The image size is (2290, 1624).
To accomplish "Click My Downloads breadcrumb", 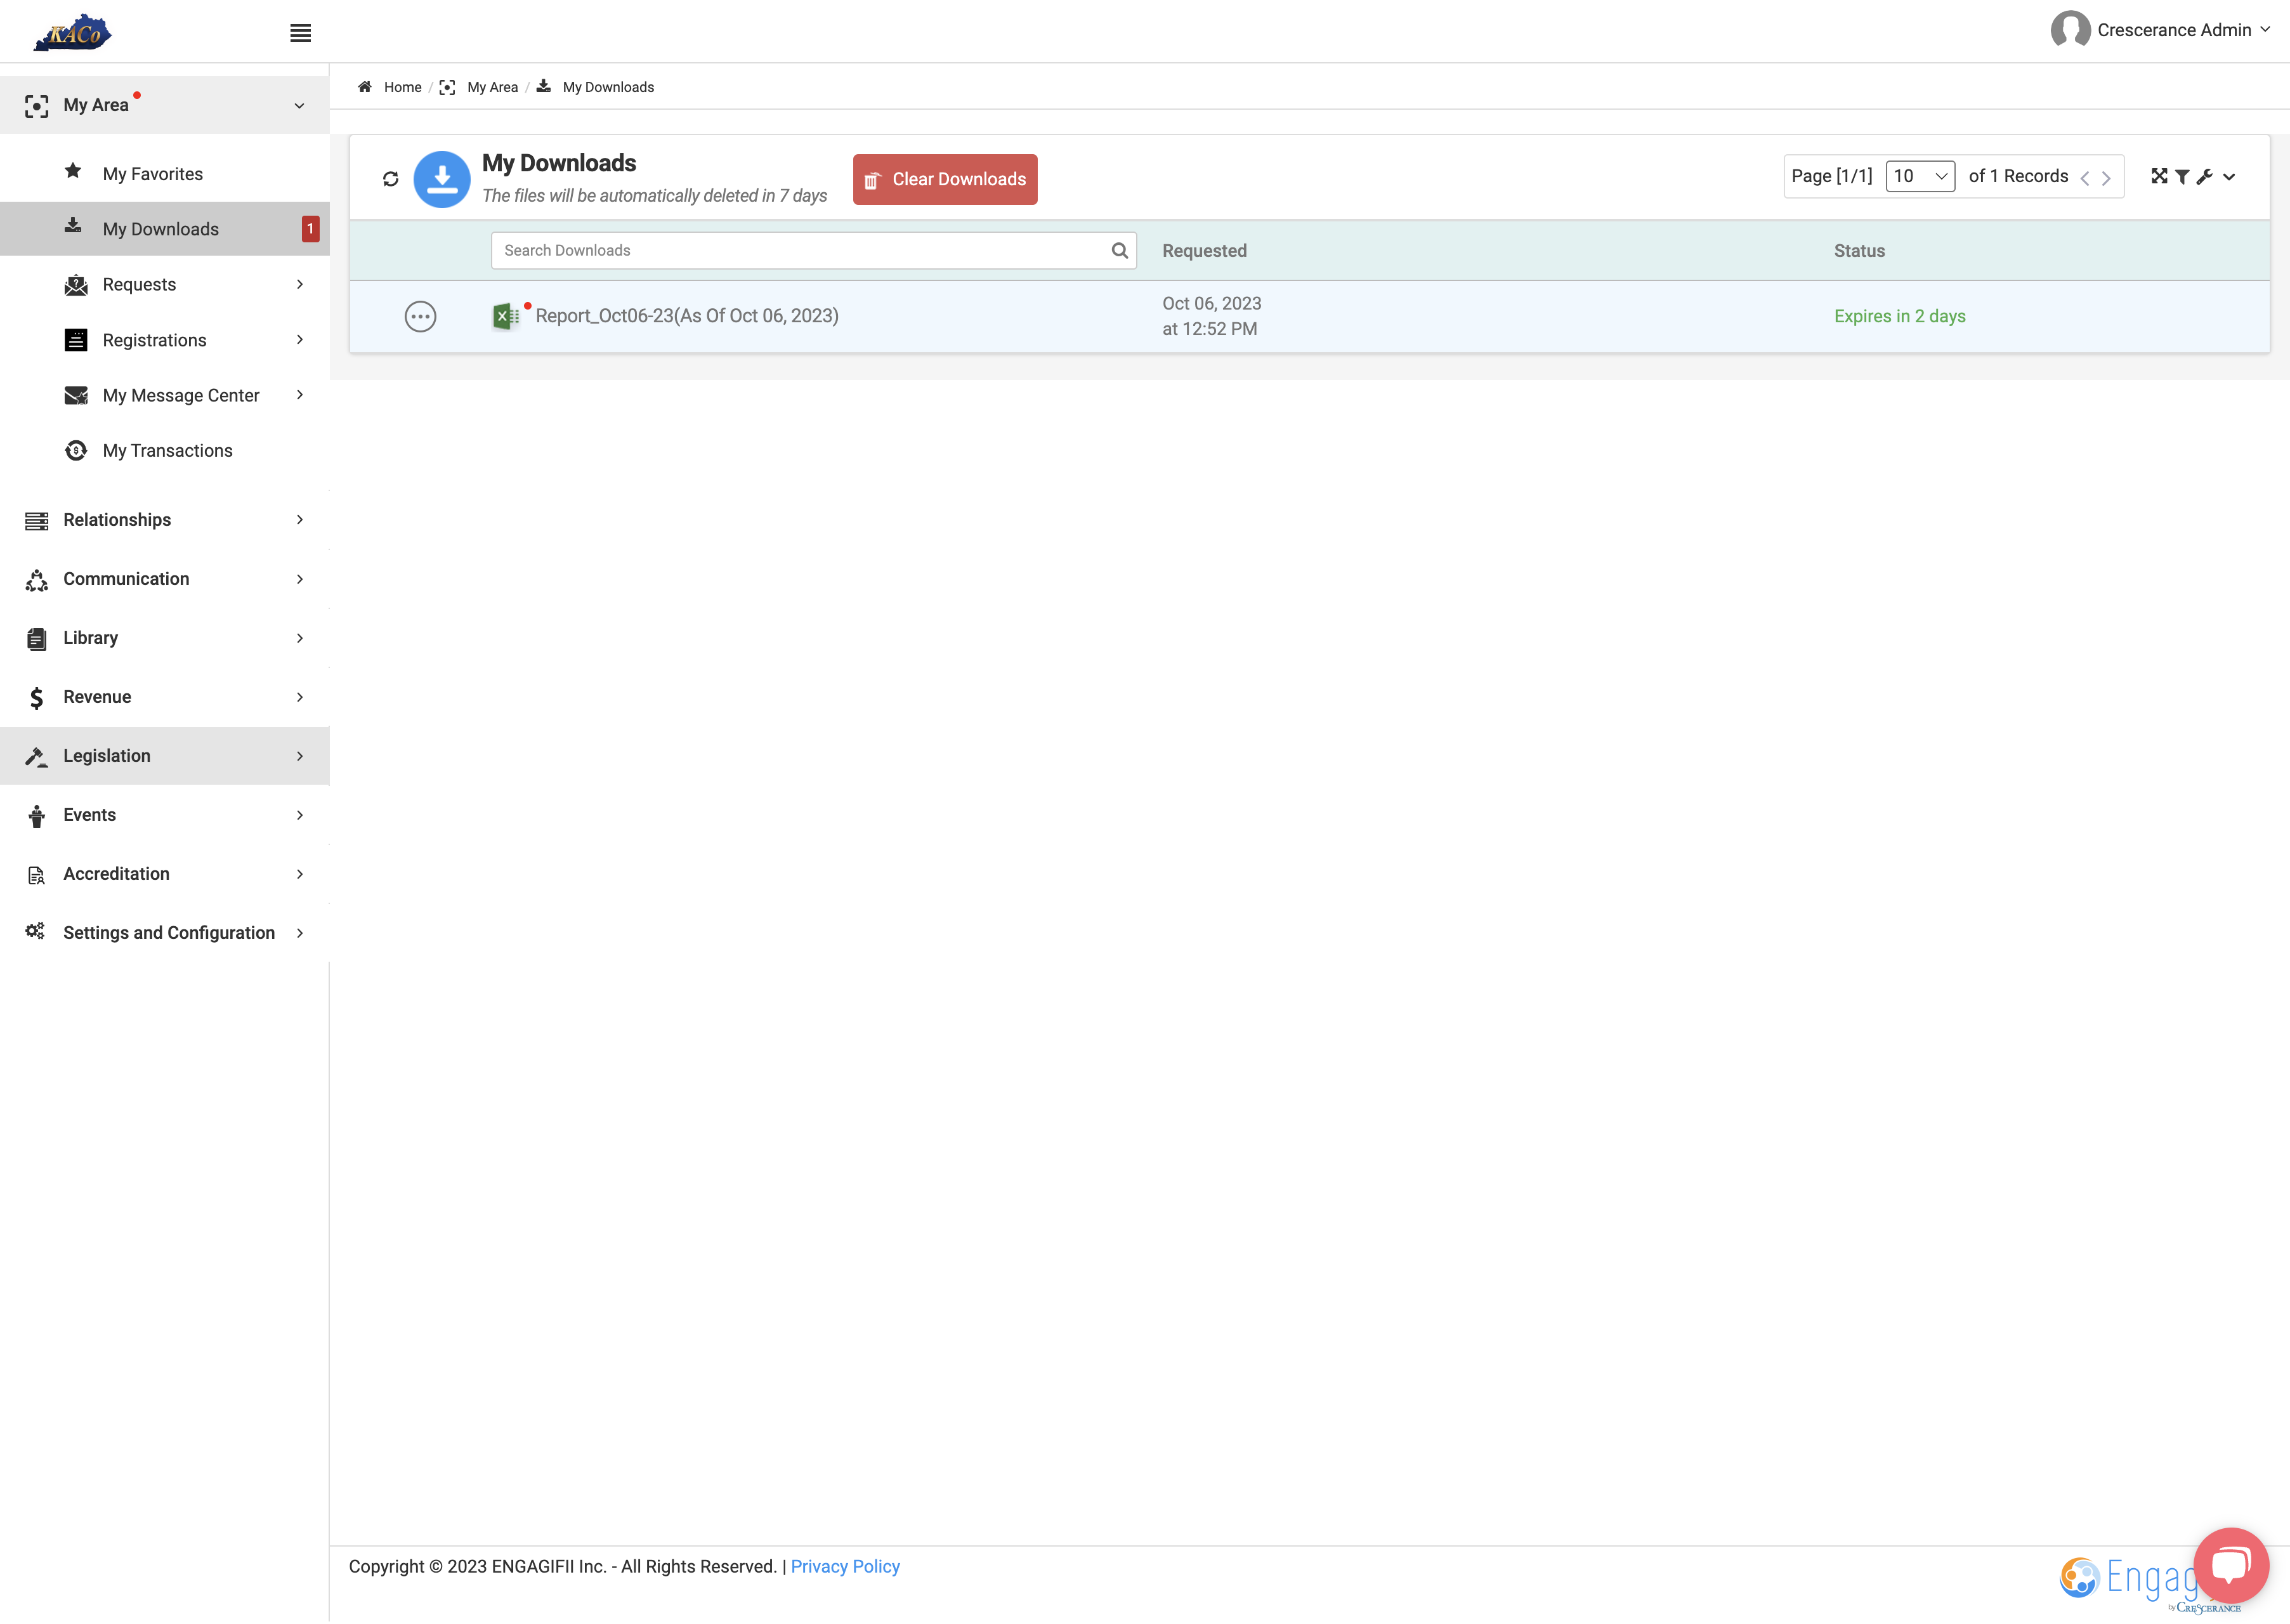I will tap(608, 87).
